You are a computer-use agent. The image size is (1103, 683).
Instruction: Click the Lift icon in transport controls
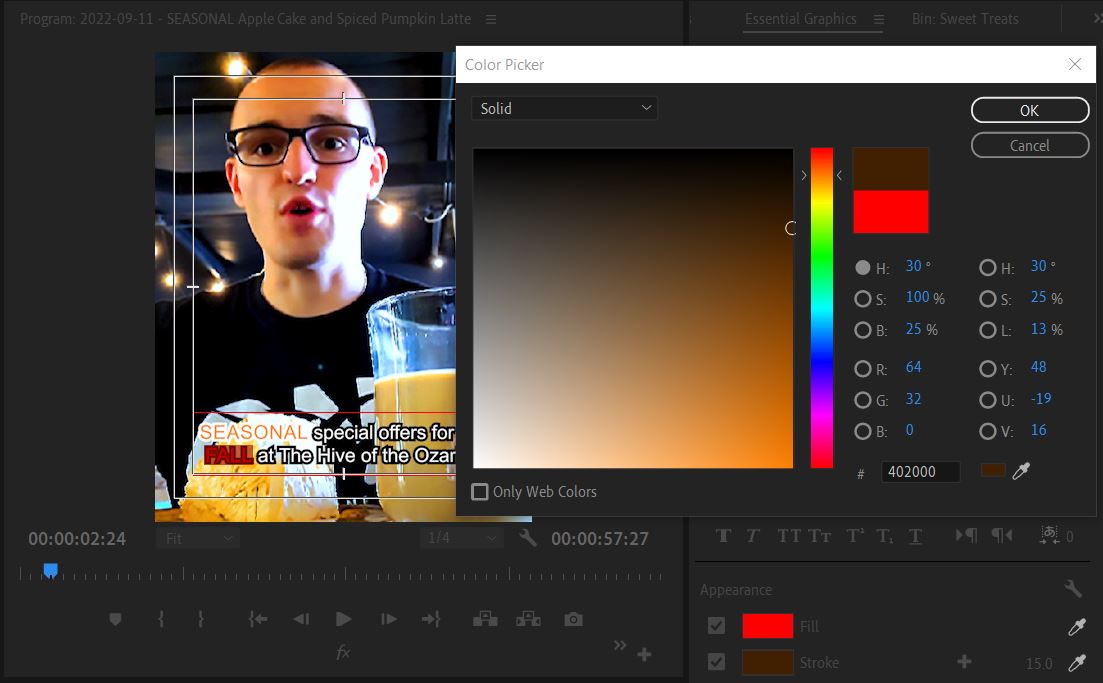click(x=485, y=619)
